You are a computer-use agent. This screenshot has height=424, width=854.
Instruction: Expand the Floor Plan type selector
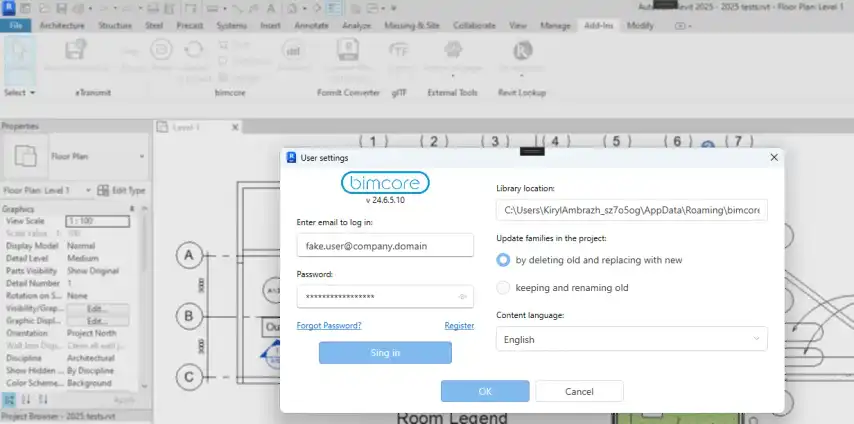(x=142, y=156)
